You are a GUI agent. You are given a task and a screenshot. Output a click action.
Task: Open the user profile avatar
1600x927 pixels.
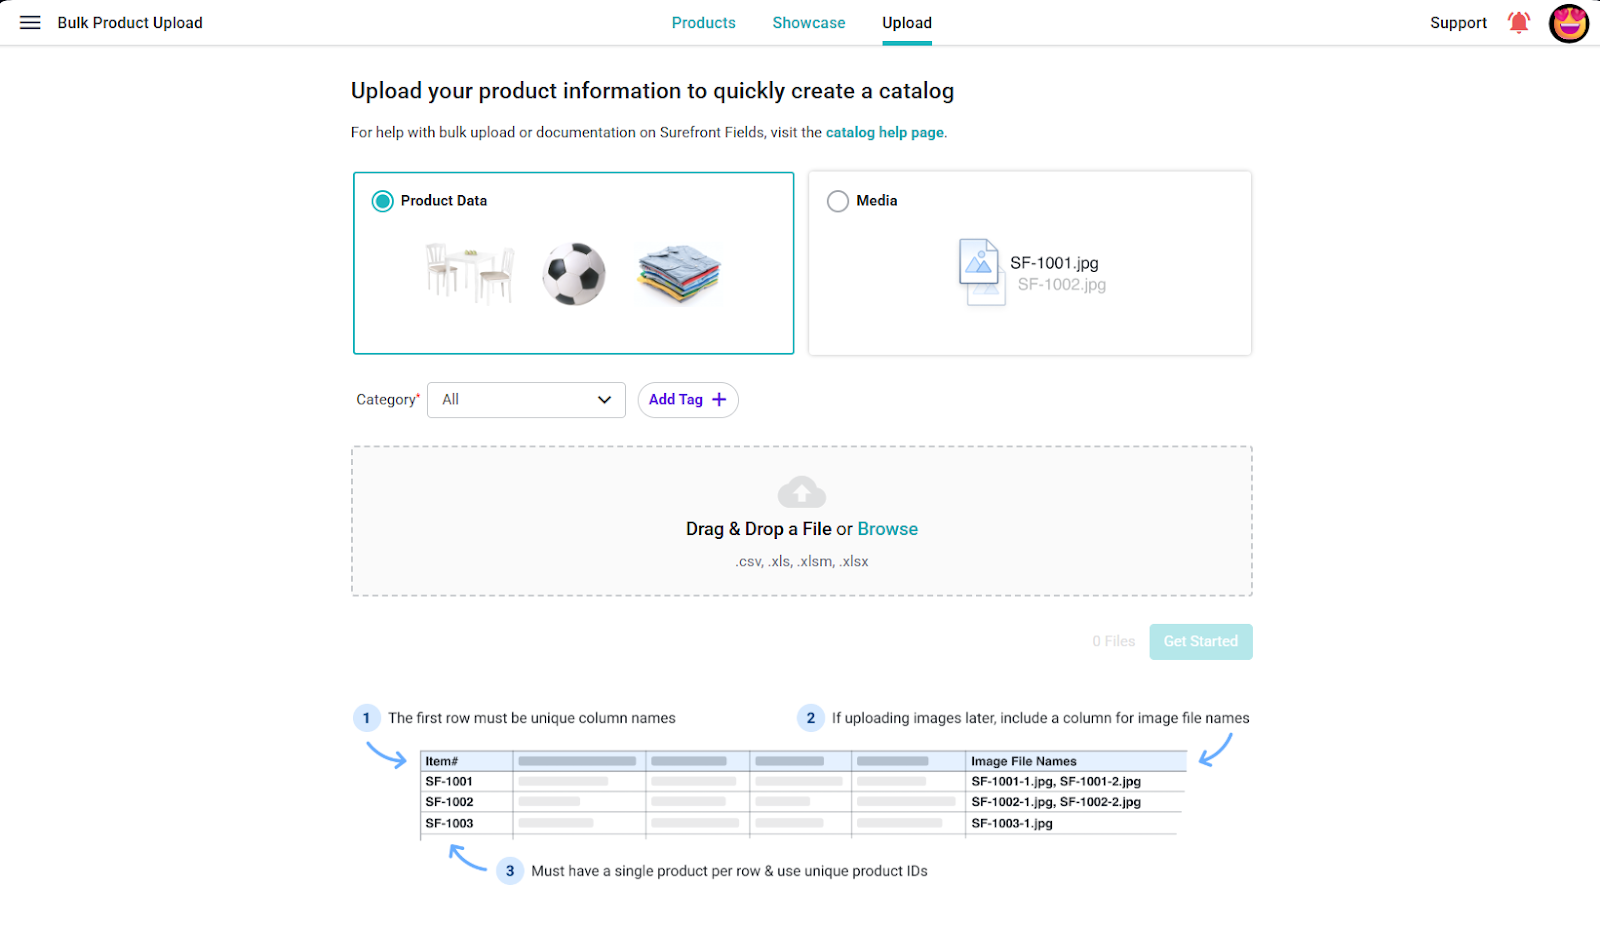pyautogui.click(x=1569, y=23)
